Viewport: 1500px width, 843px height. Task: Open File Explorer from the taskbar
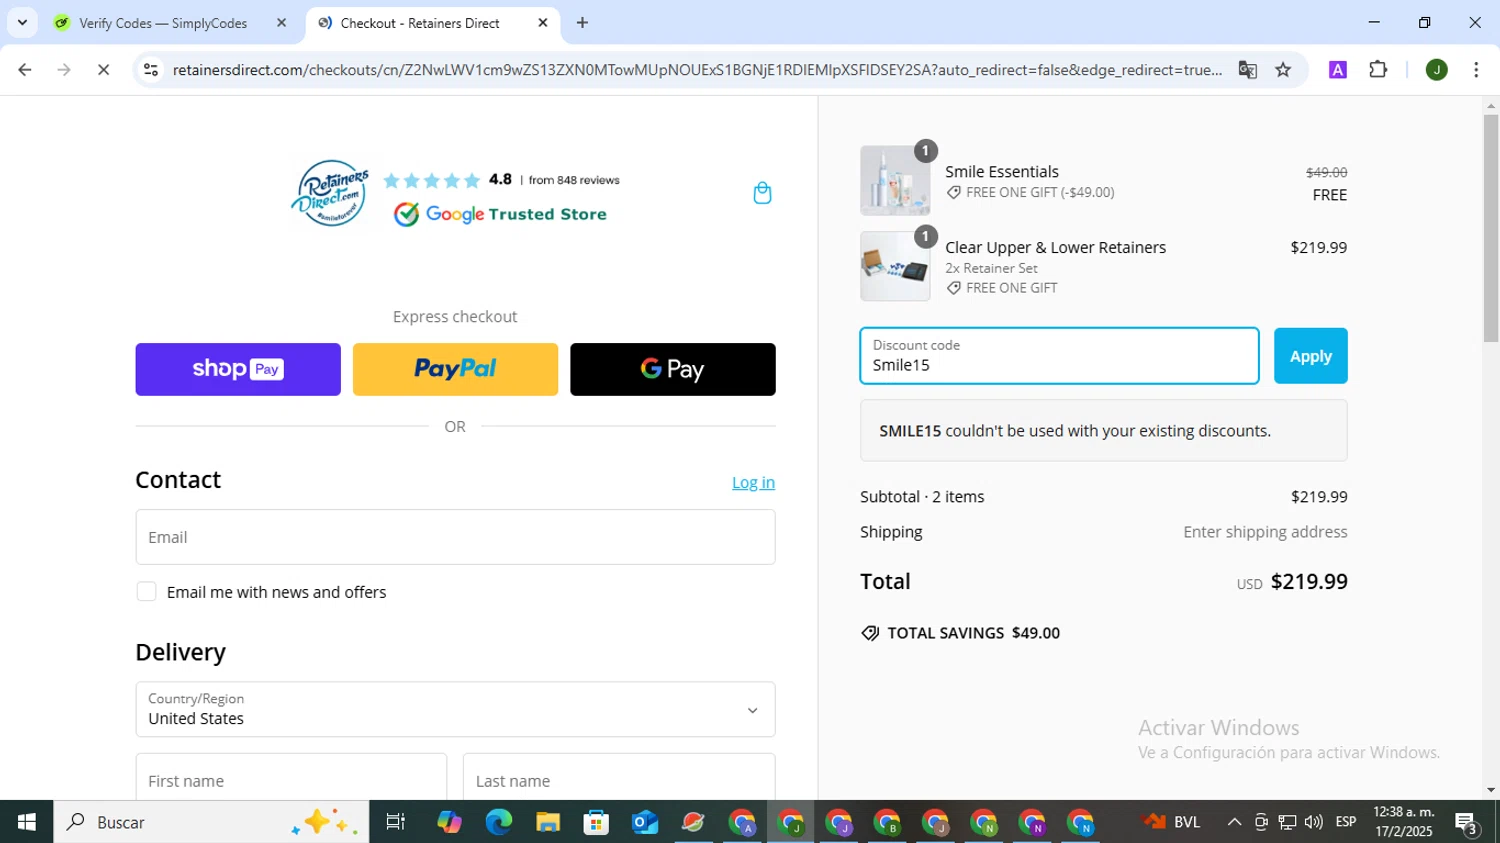point(547,822)
